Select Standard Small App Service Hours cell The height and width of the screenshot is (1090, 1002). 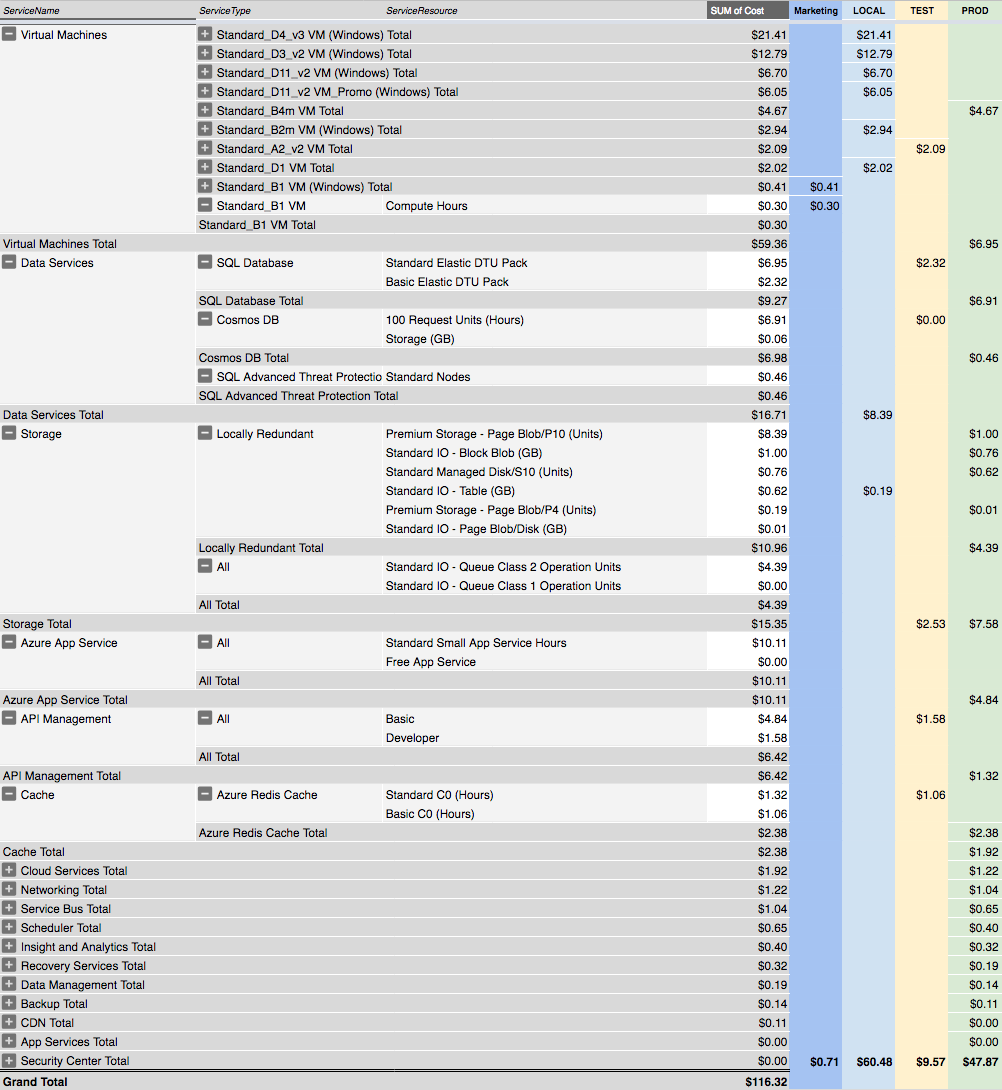544,643
